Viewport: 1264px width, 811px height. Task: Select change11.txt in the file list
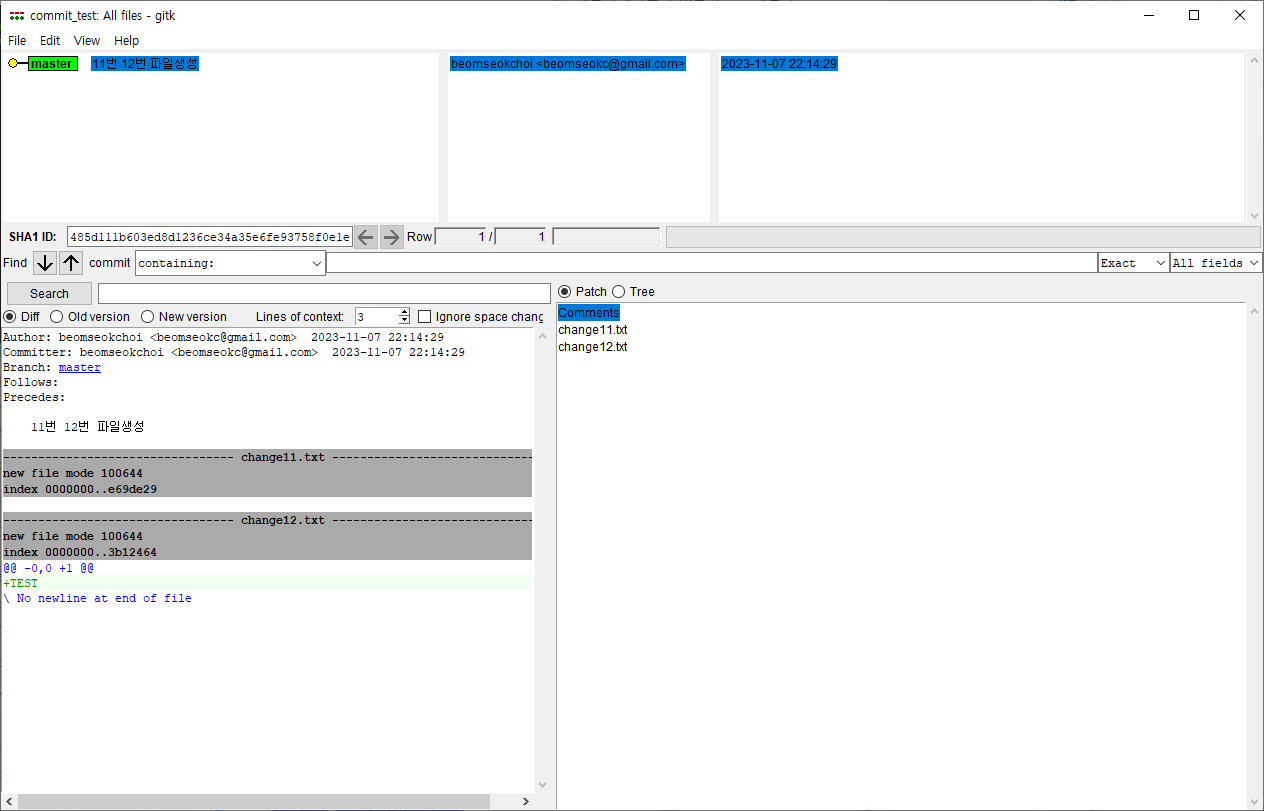[592, 329]
